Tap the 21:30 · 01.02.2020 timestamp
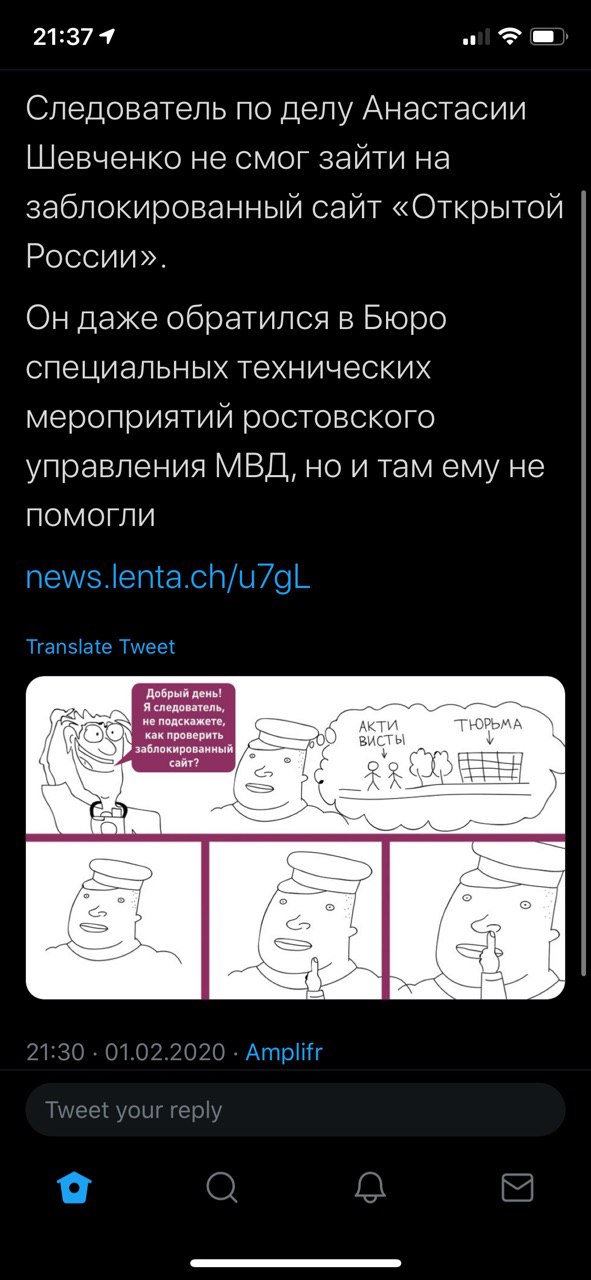 [x=126, y=1052]
